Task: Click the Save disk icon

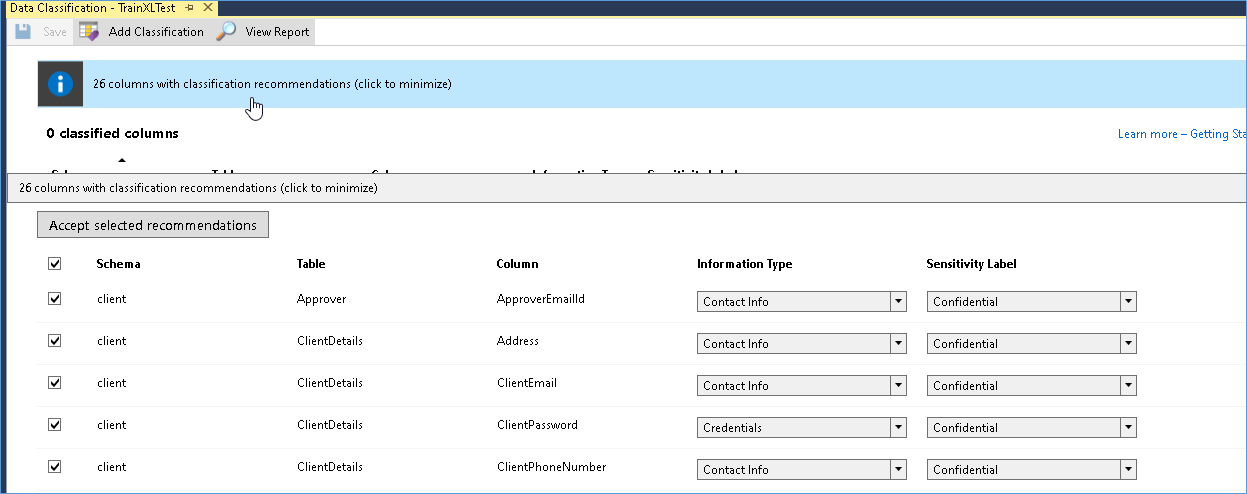Action: (23, 32)
